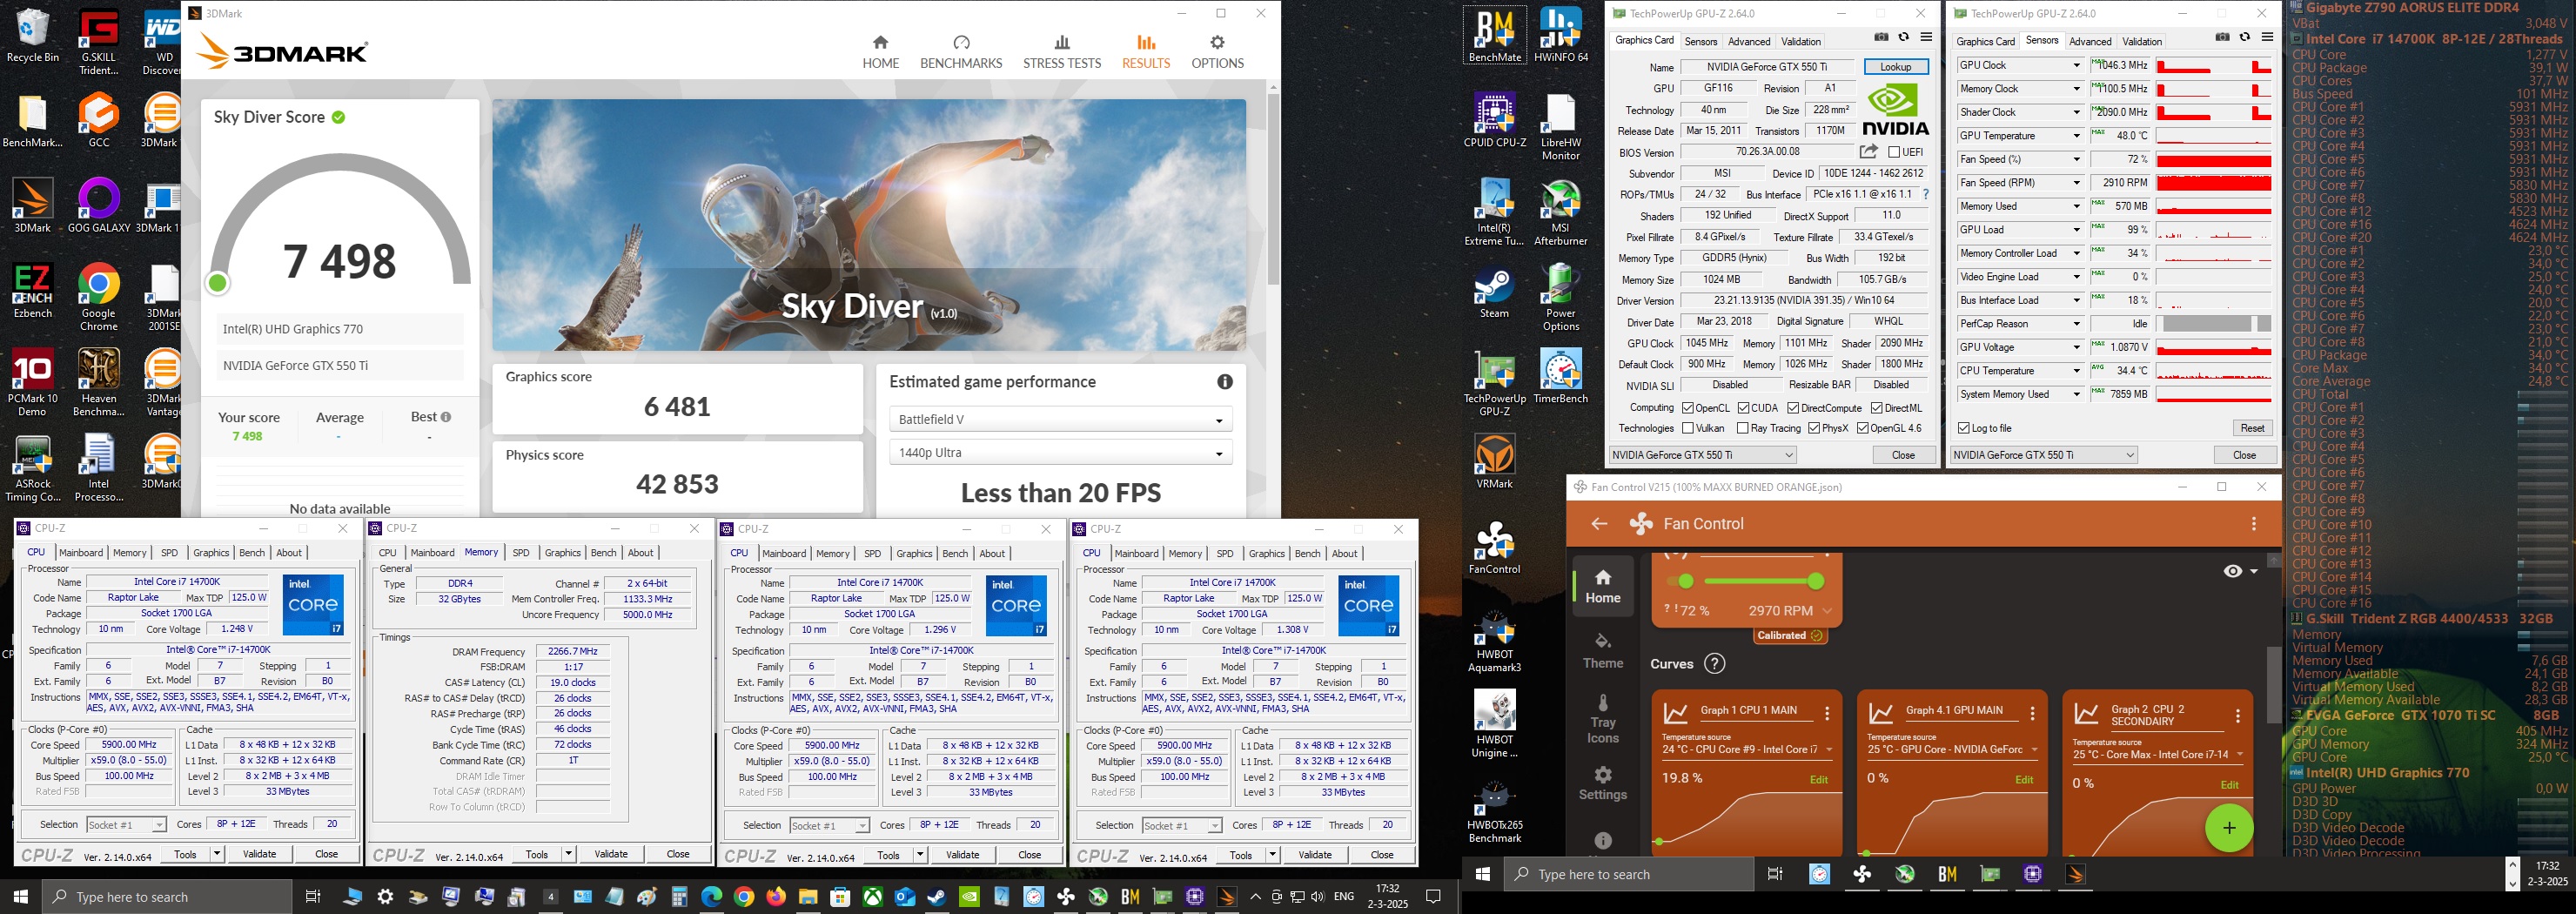Open GPU Temperature sensor dropdown arrow
Screen dimensions: 2576x914
click(x=2076, y=136)
